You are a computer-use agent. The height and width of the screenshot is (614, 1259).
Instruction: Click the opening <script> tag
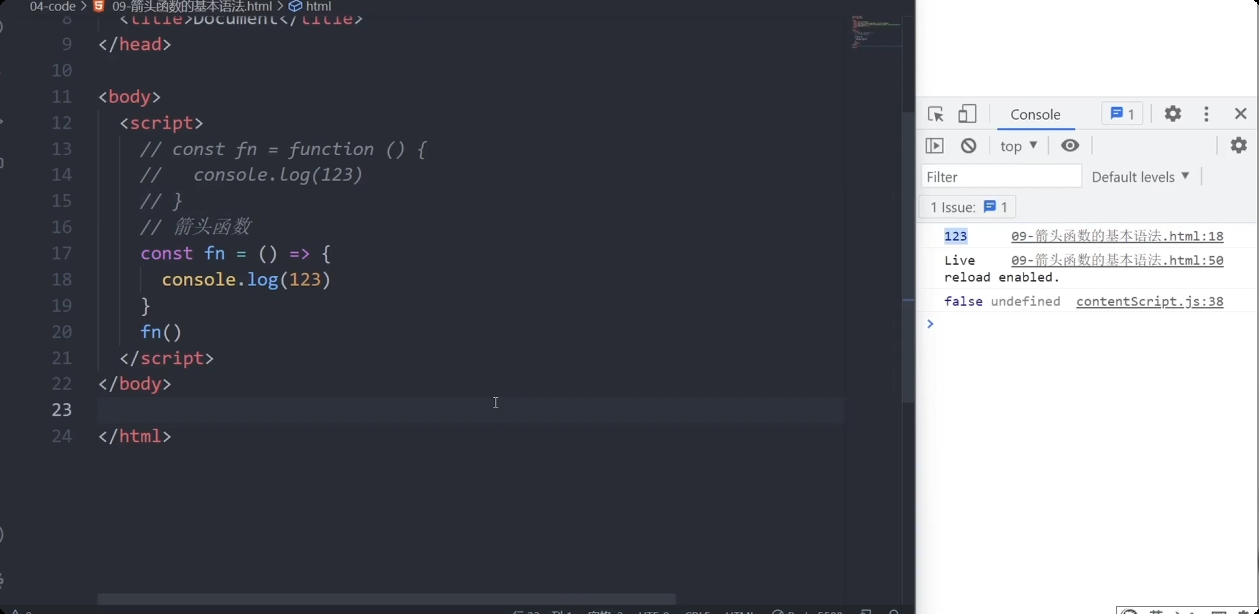[x=161, y=123]
